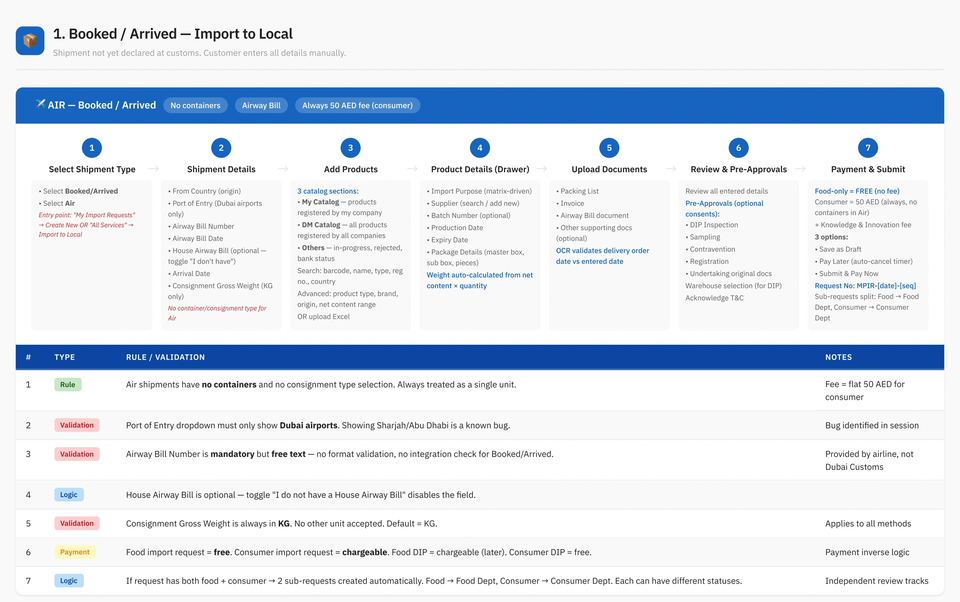
Task: Click the Validation badge in row 3
Action: coord(77,454)
